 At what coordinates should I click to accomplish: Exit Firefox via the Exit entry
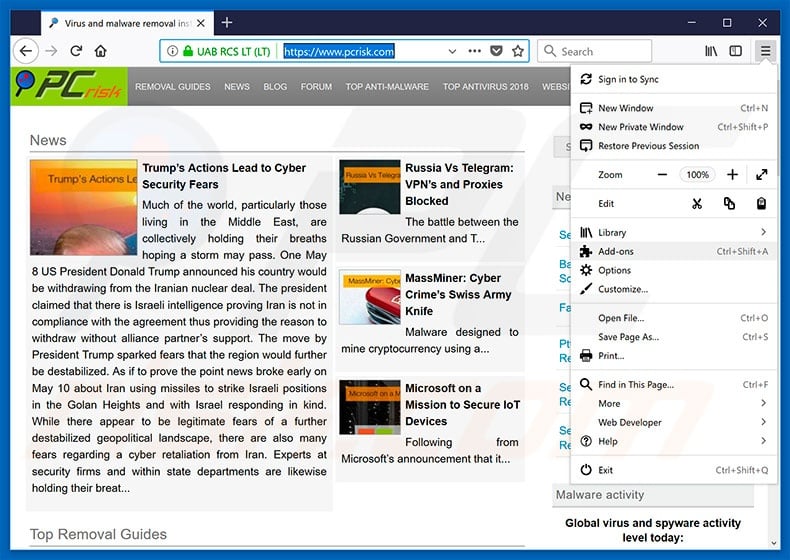click(x=674, y=470)
